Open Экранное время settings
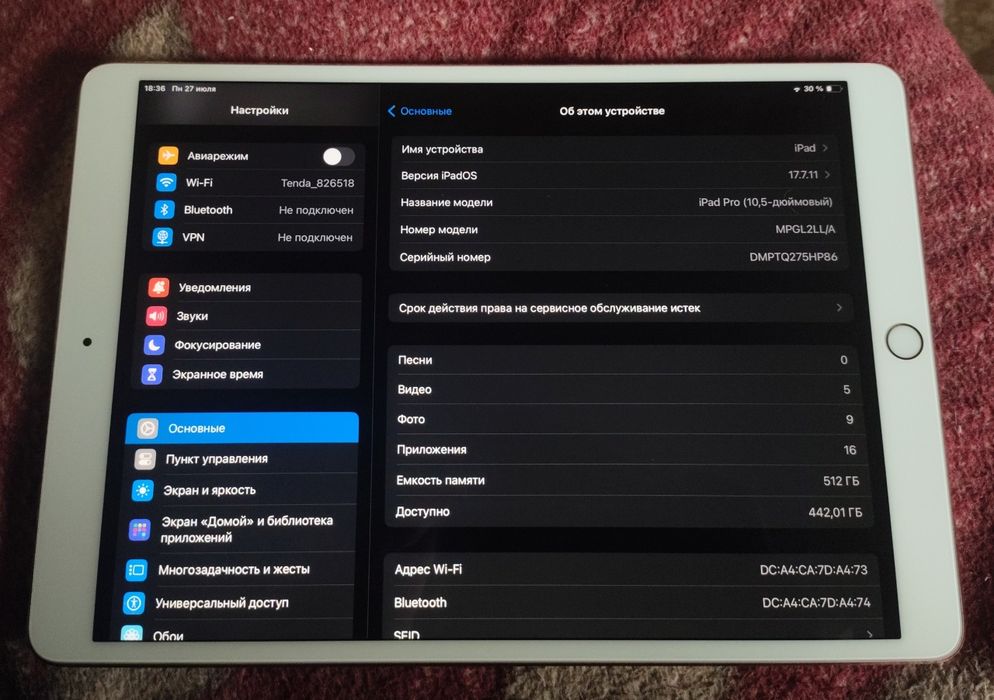 [x=246, y=374]
